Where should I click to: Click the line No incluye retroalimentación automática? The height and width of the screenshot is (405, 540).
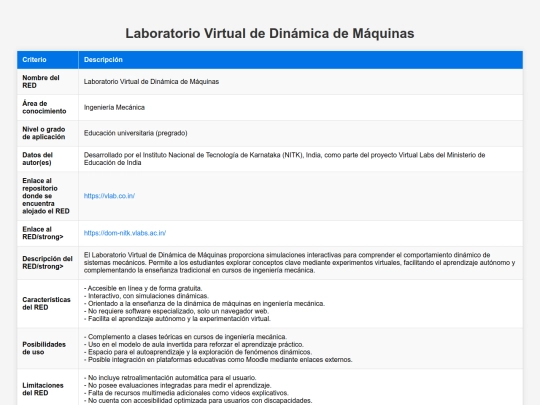pos(170,378)
